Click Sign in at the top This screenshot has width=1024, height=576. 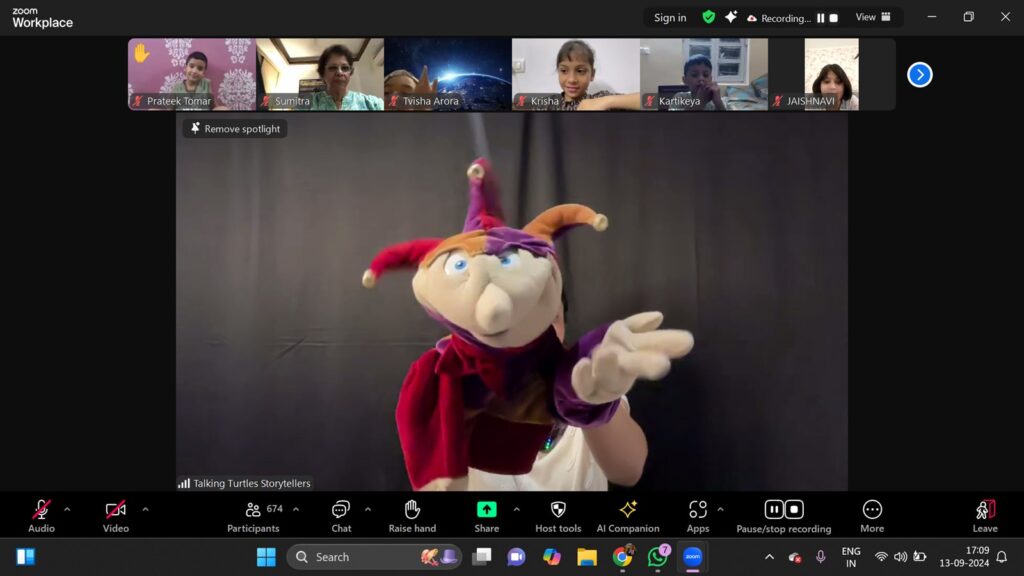(670, 18)
